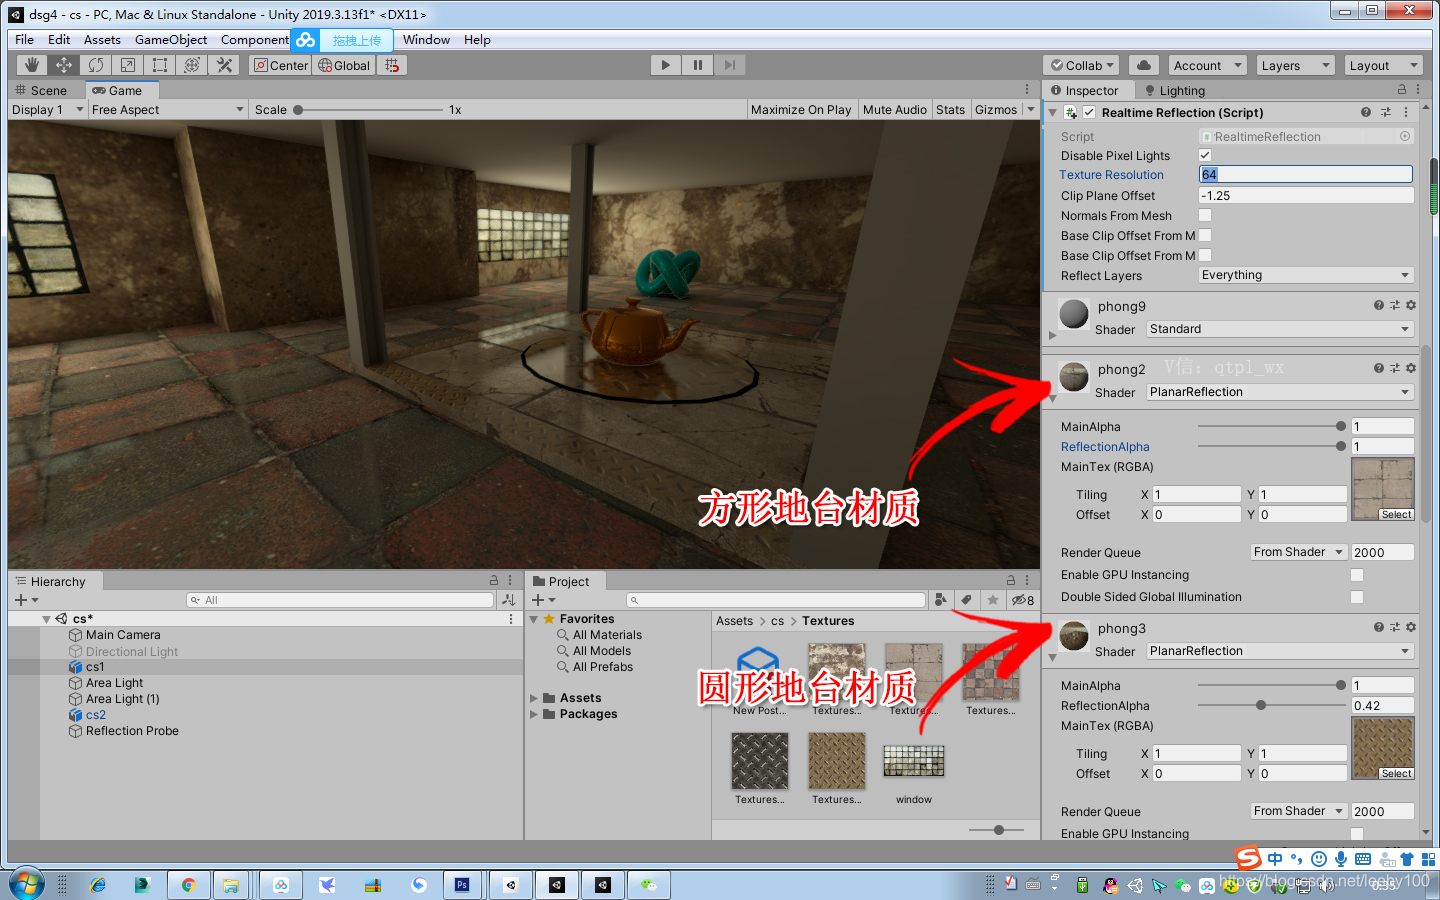Open the Display 1 dropdown
This screenshot has width=1440, height=900.
(47, 109)
